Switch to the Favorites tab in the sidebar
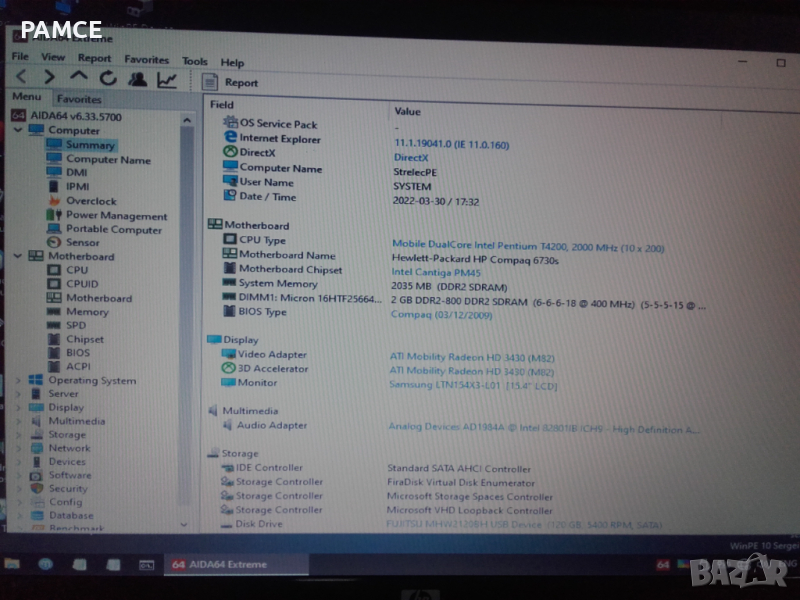 (x=79, y=99)
